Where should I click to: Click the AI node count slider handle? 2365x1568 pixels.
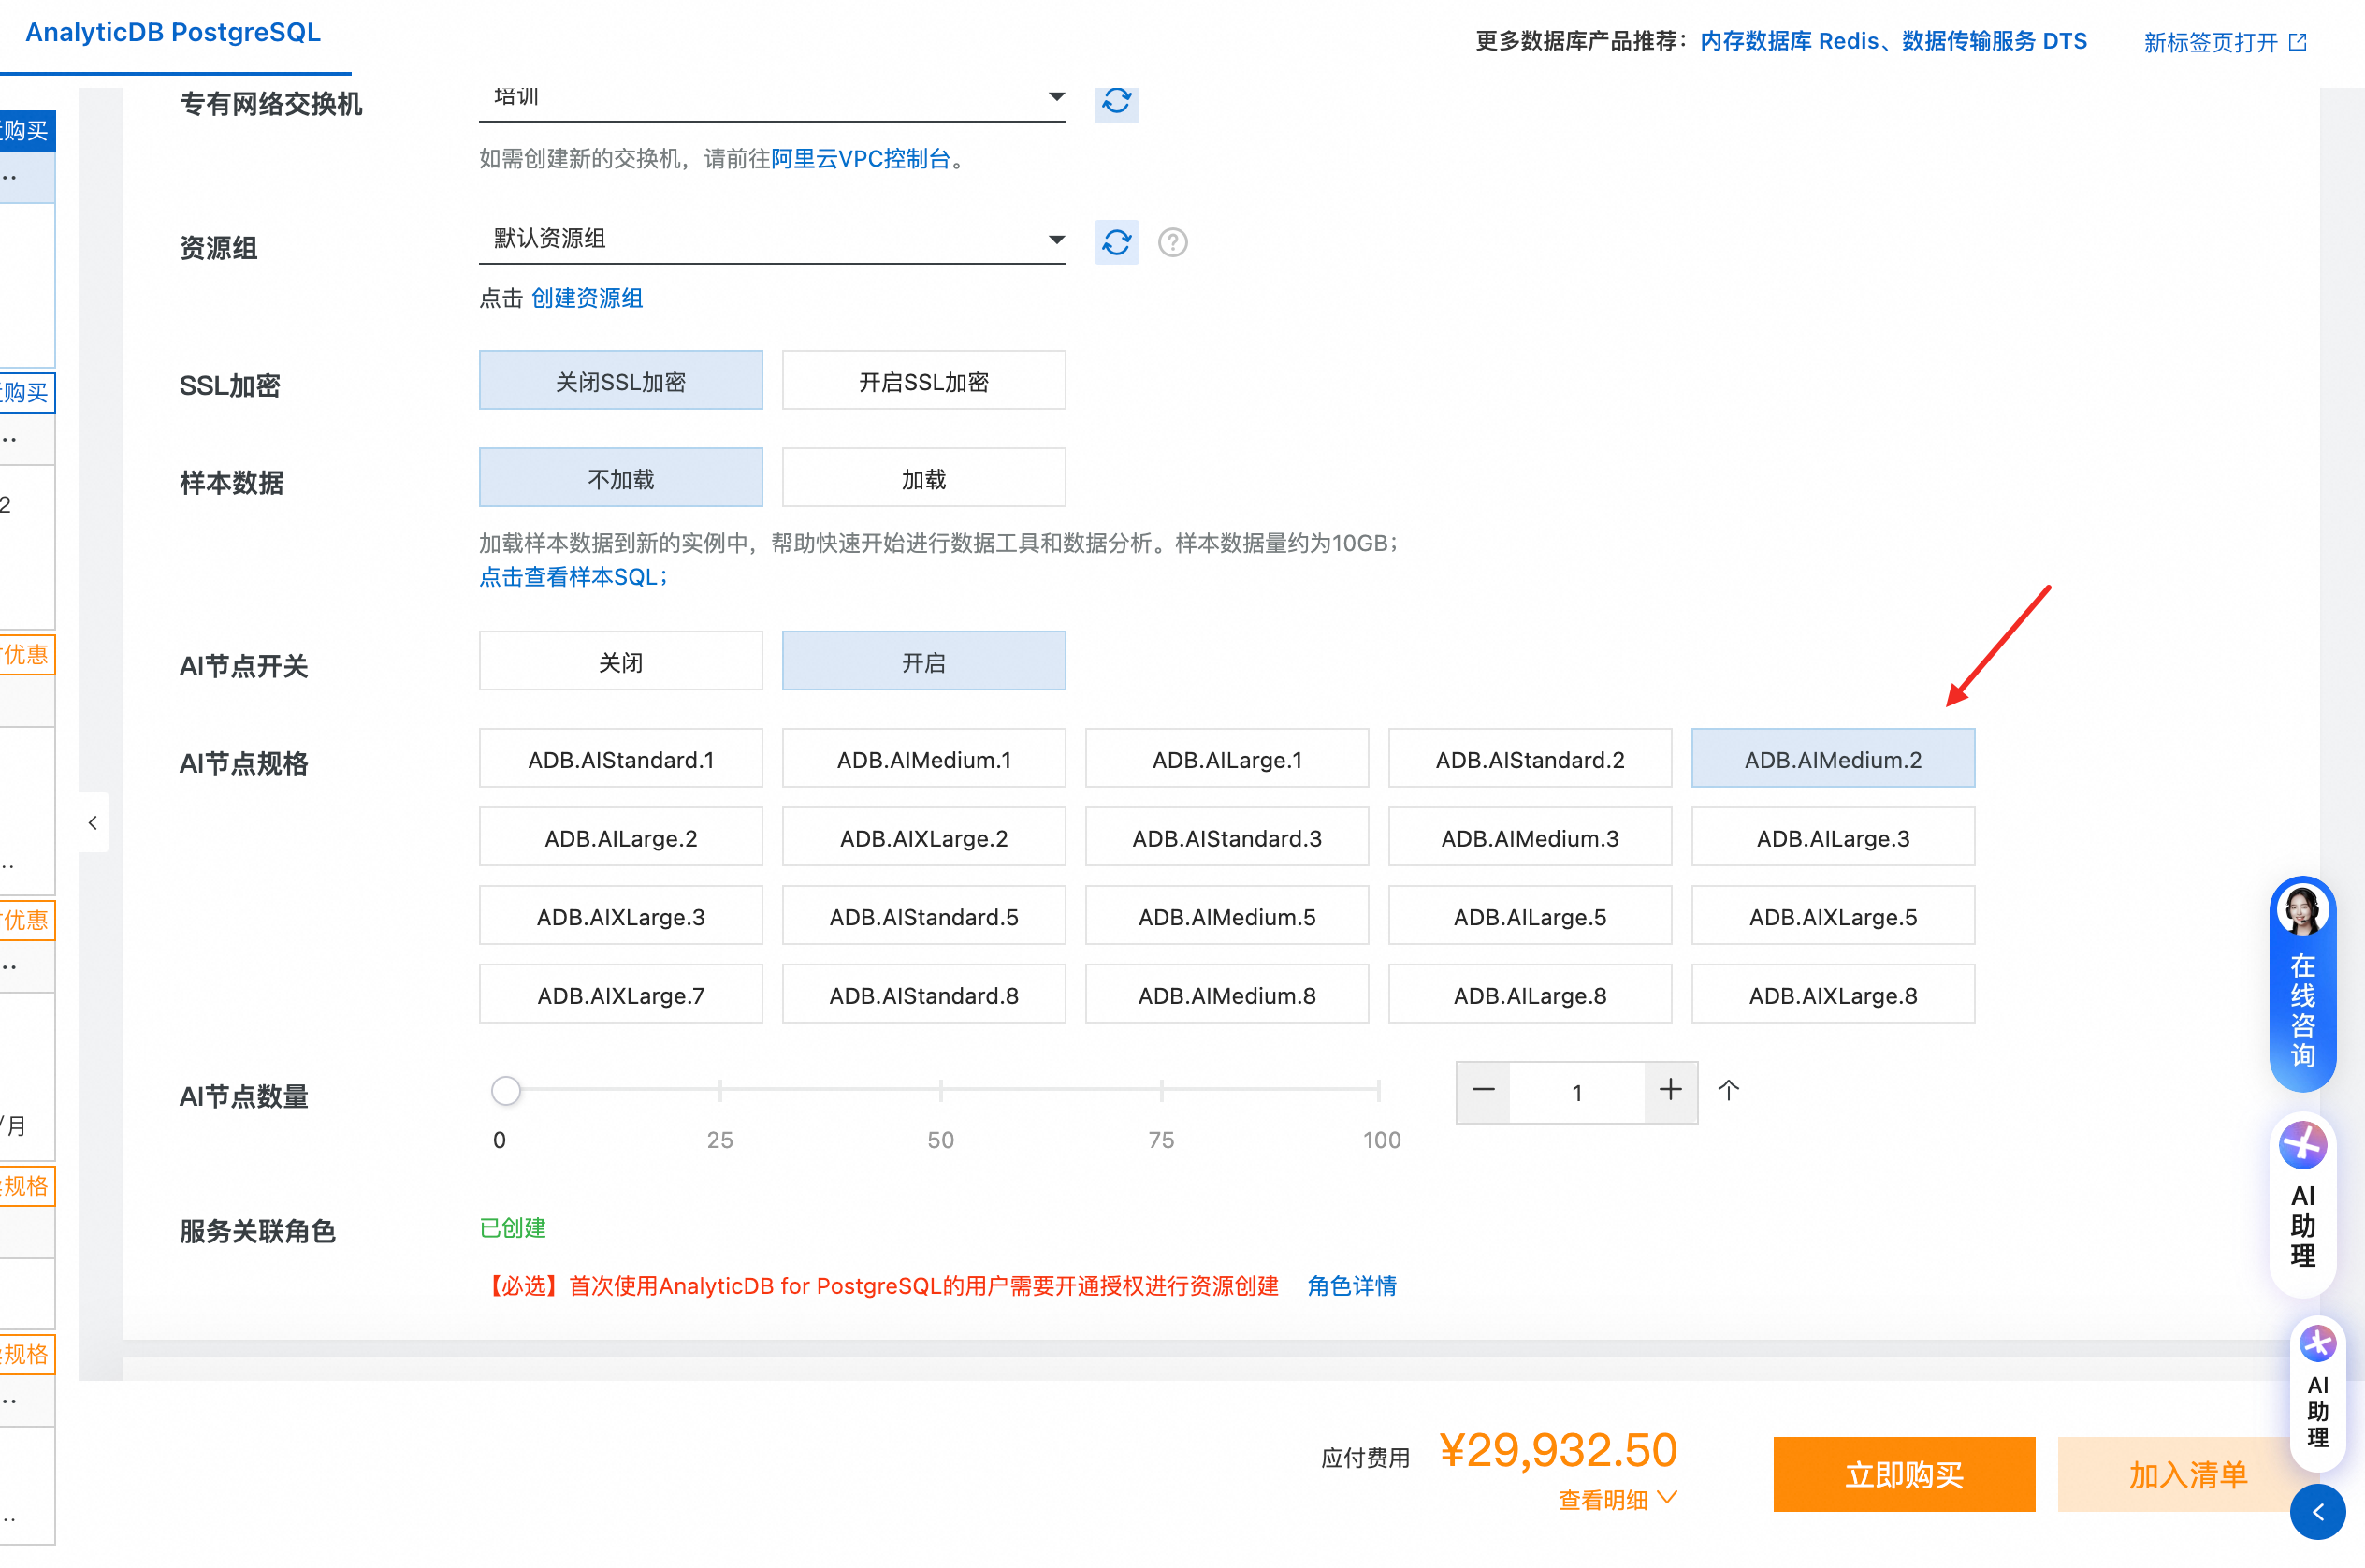(506, 1090)
